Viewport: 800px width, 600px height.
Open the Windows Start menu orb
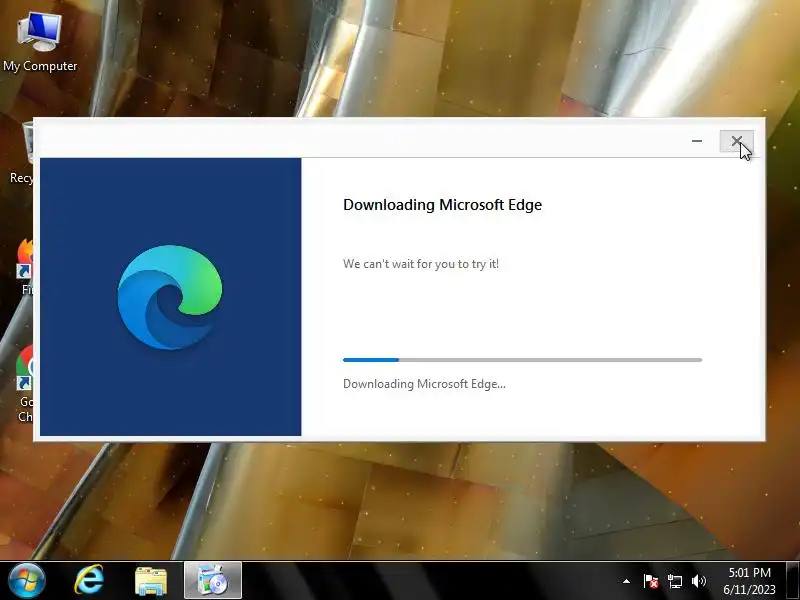27,581
